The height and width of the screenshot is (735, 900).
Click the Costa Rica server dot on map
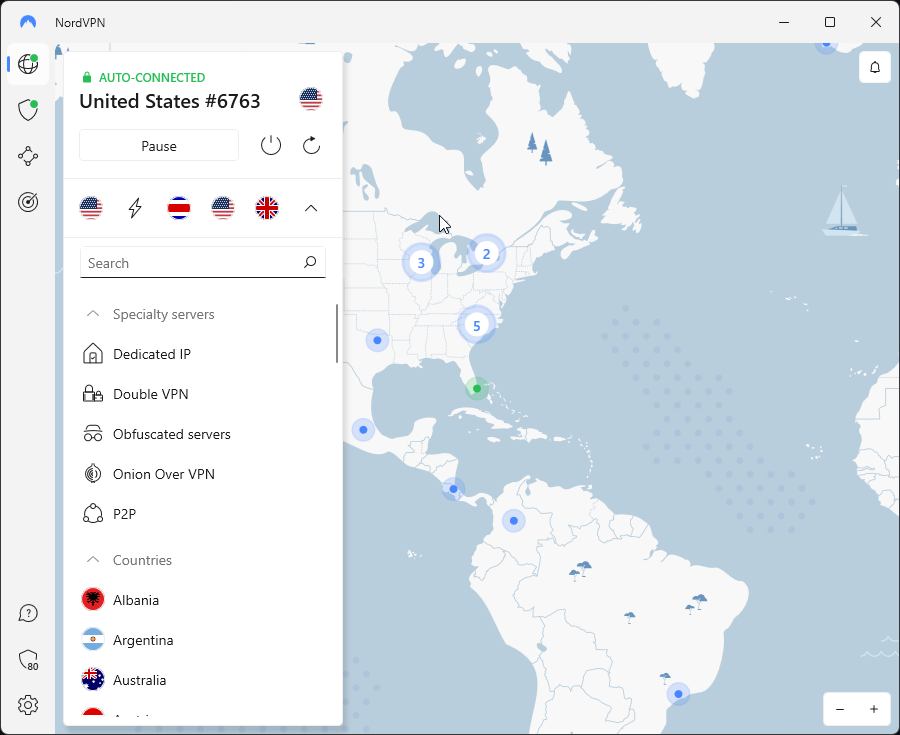453,489
